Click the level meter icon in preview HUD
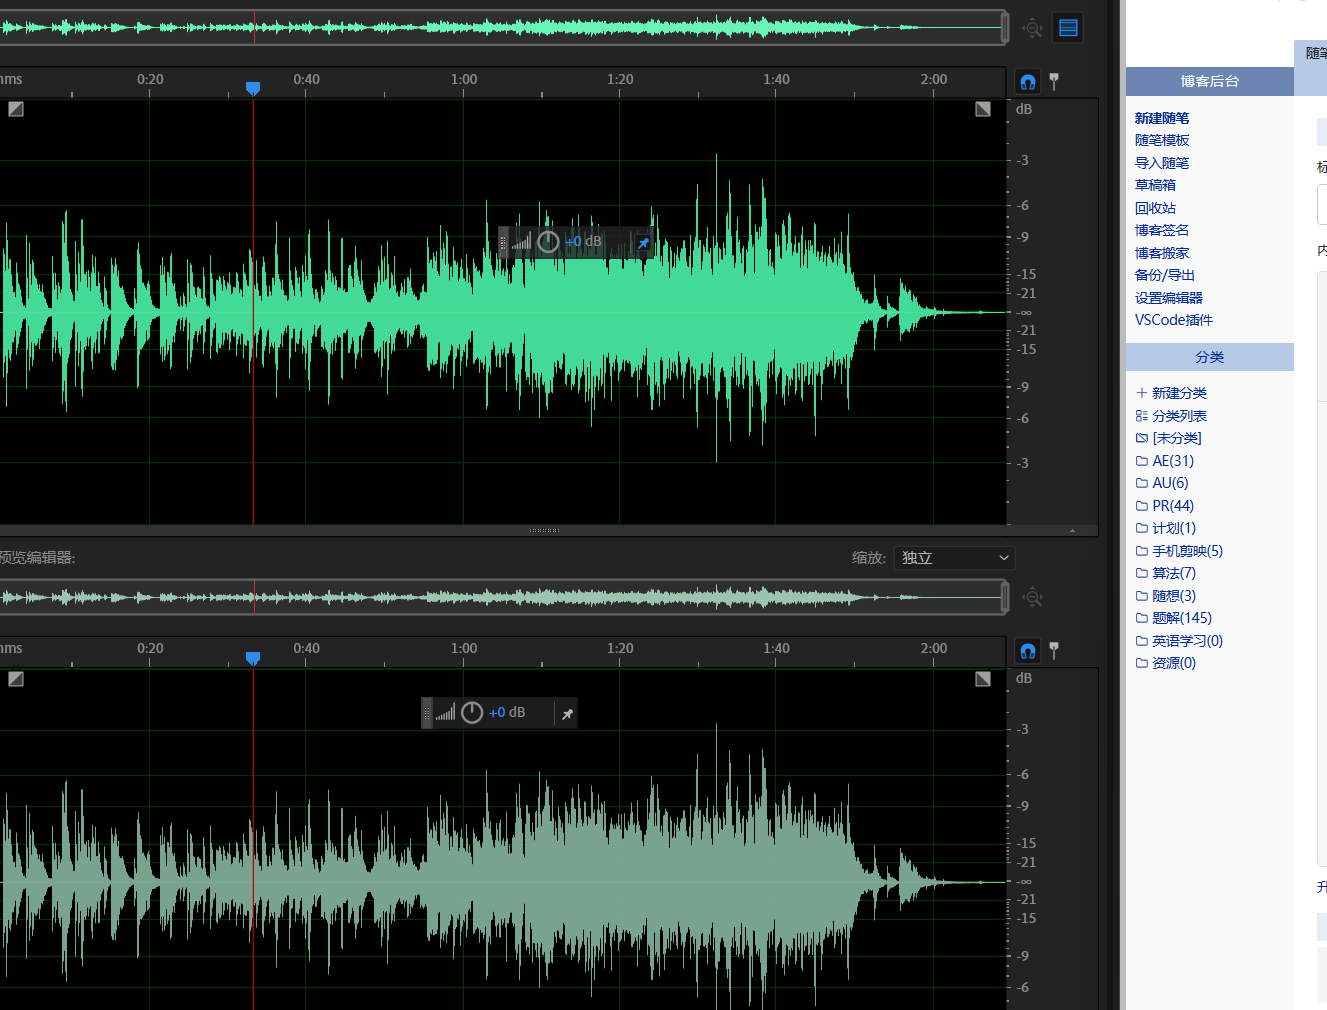Image resolution: width=1327 pixels, height=1010 pixels. (x=446, y=712)
